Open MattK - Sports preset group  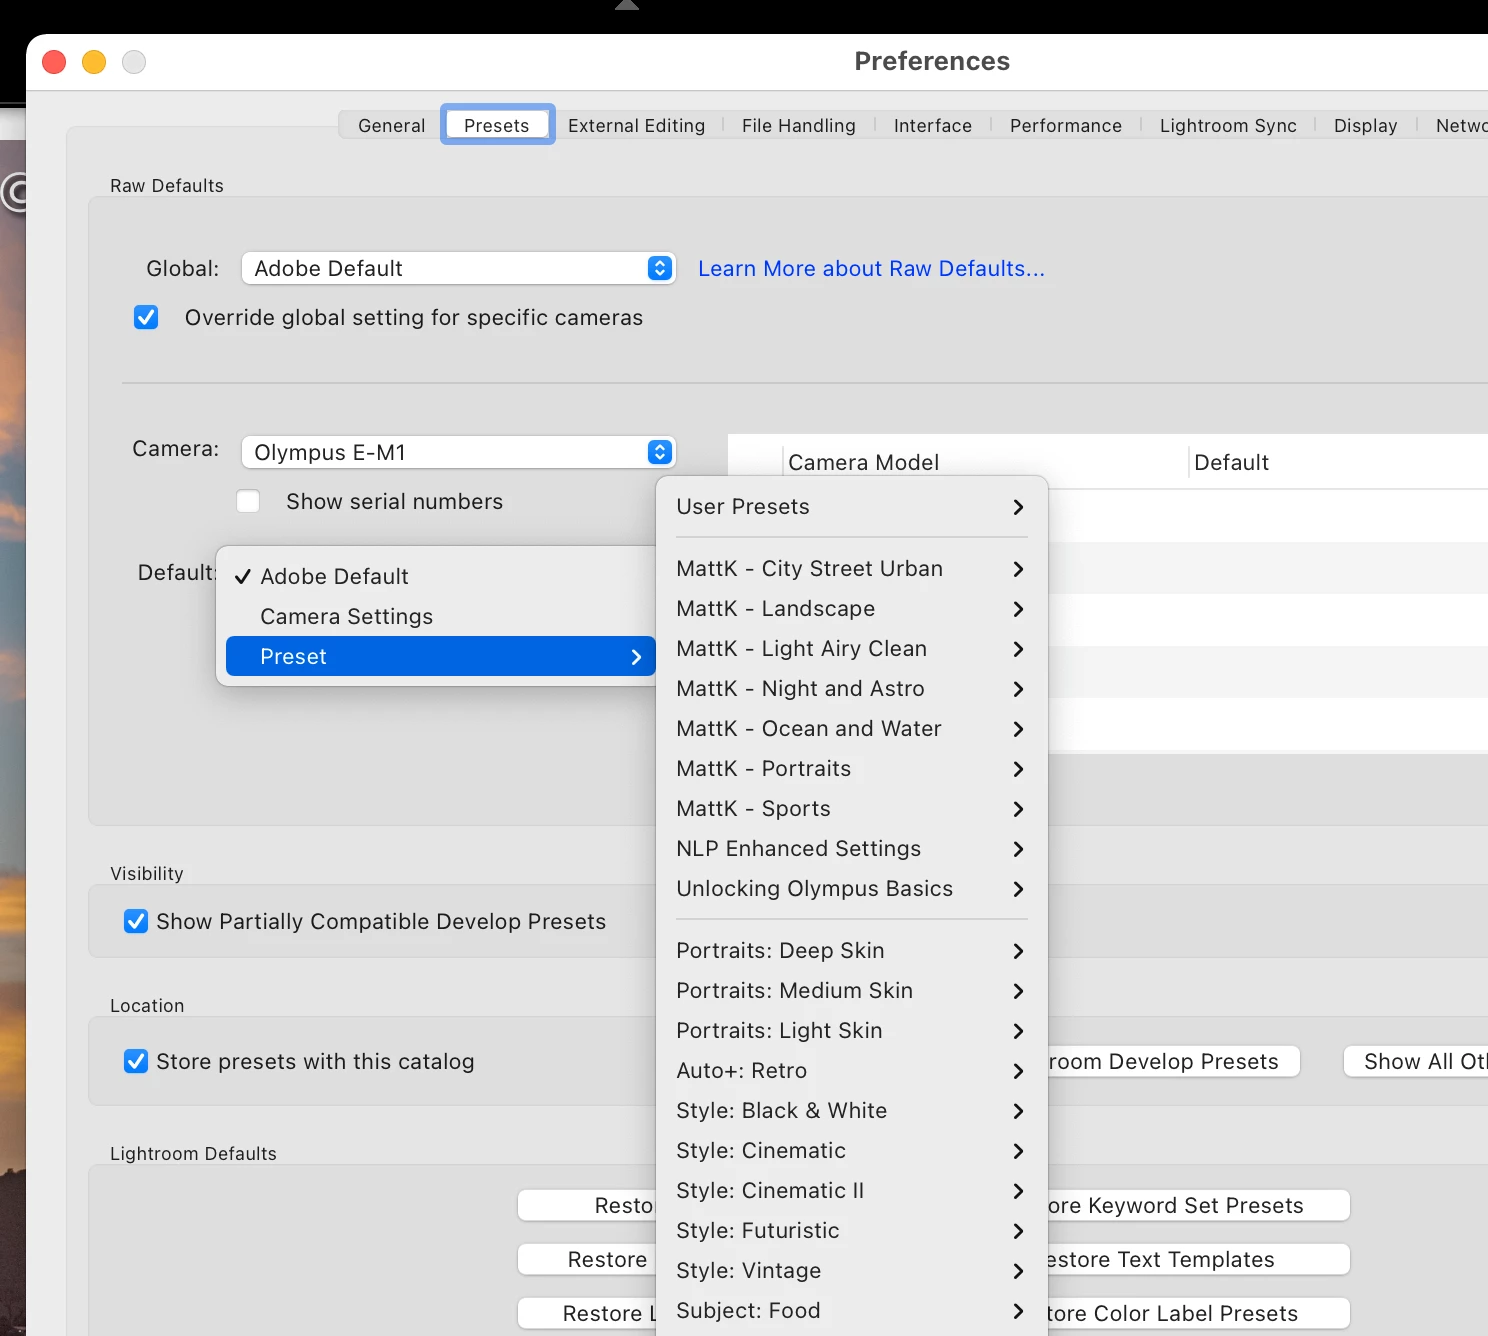point(851,808)
